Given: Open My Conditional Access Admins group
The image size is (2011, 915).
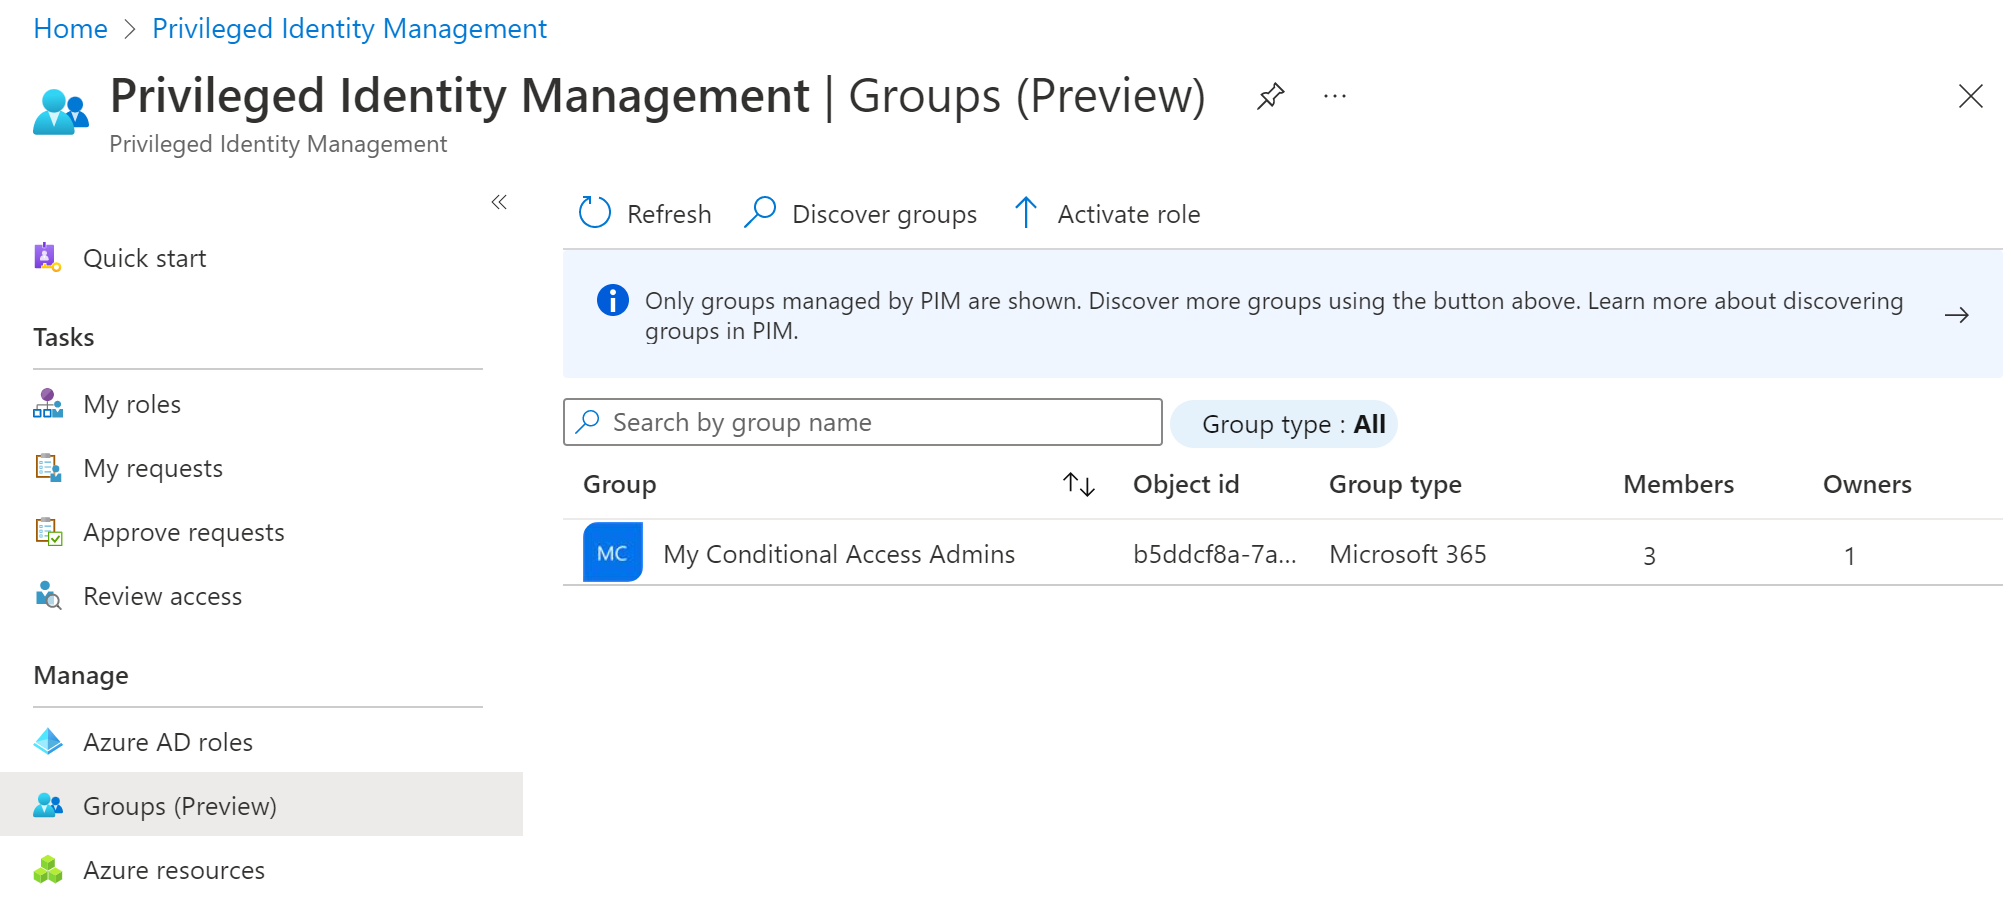Looking at the screenshot, I should click(838, 554).
